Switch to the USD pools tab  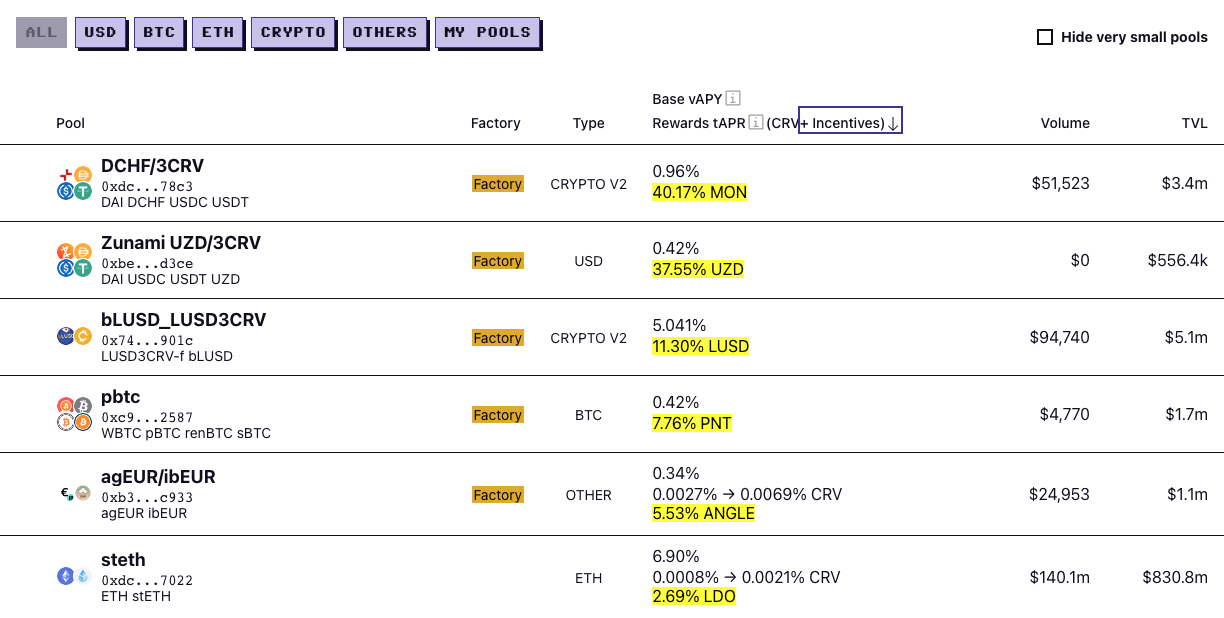[100, 32]
